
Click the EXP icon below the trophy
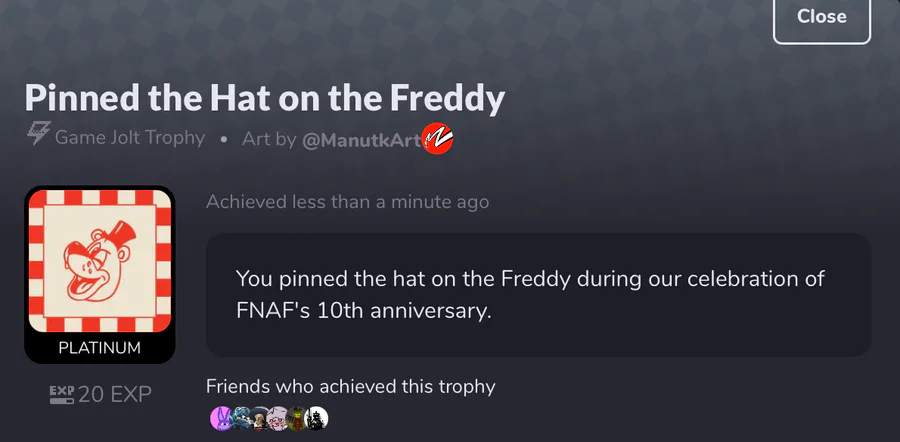[x=61, y=395]
